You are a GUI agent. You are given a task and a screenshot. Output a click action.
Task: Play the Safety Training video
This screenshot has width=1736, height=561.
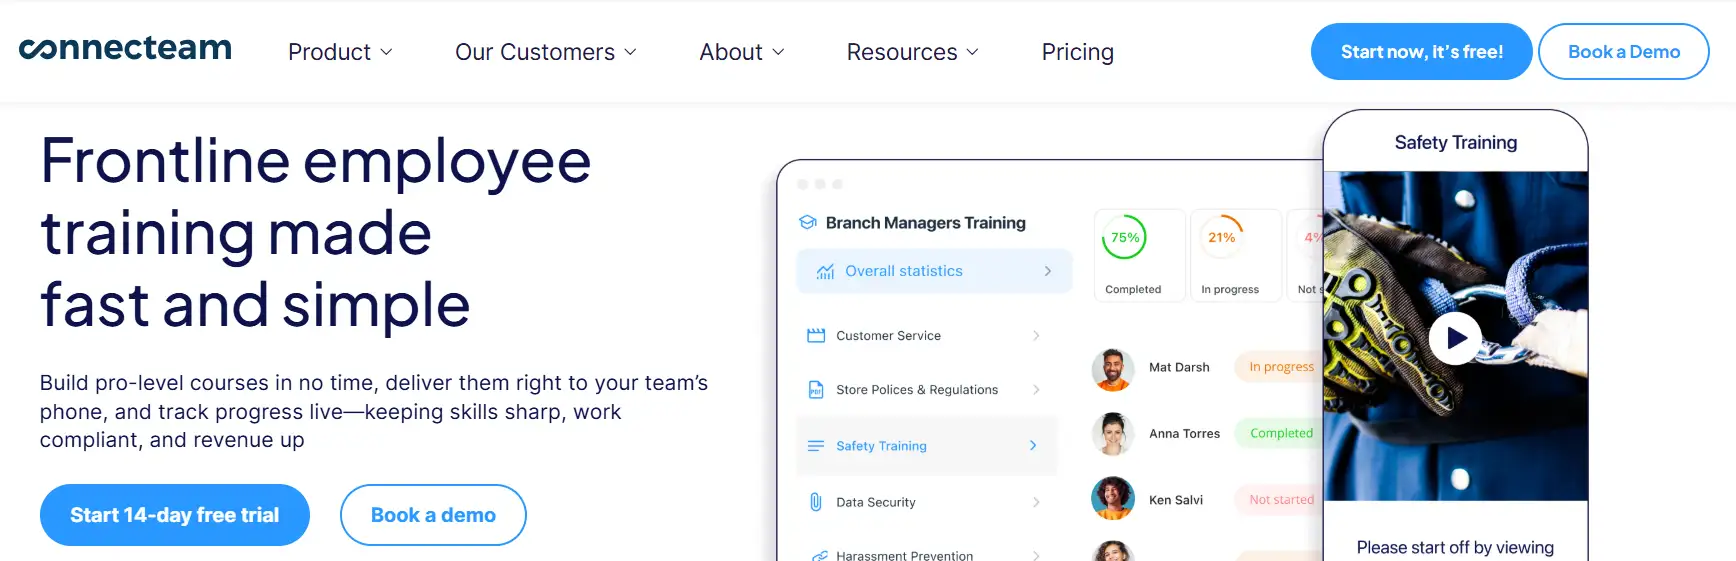1455,338
